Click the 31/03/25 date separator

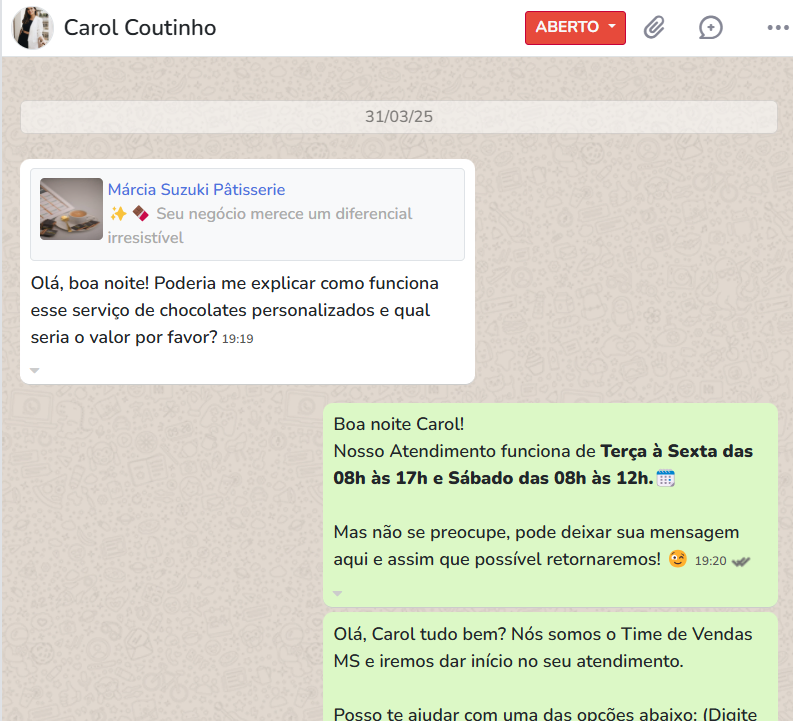tap(399, 117)
